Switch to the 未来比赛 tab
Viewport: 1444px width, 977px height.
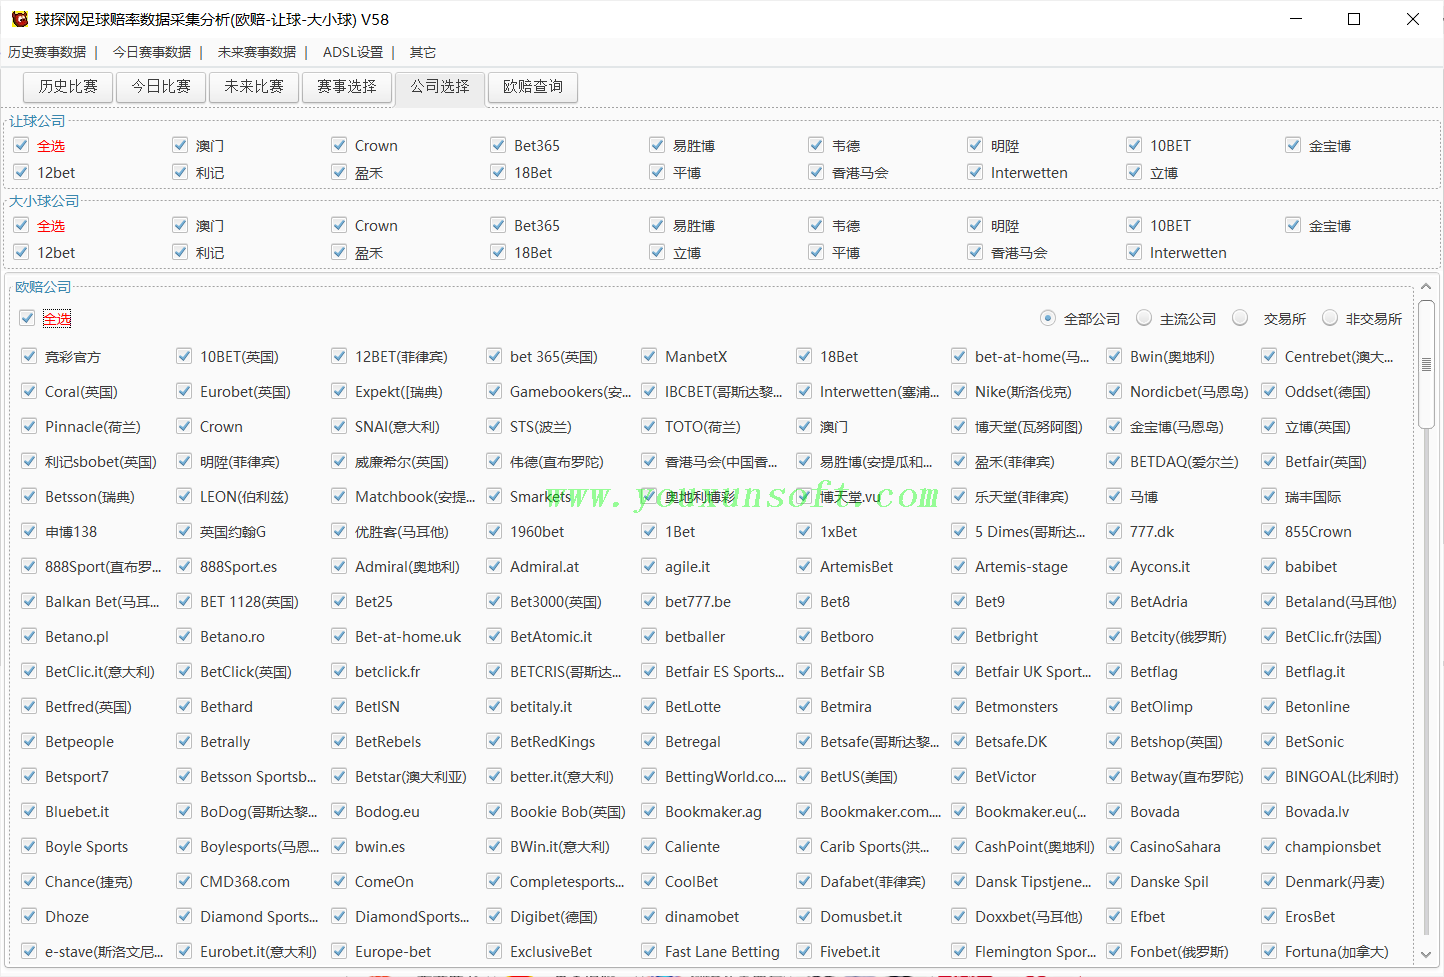pyautogui.click(x=254, y=87)
